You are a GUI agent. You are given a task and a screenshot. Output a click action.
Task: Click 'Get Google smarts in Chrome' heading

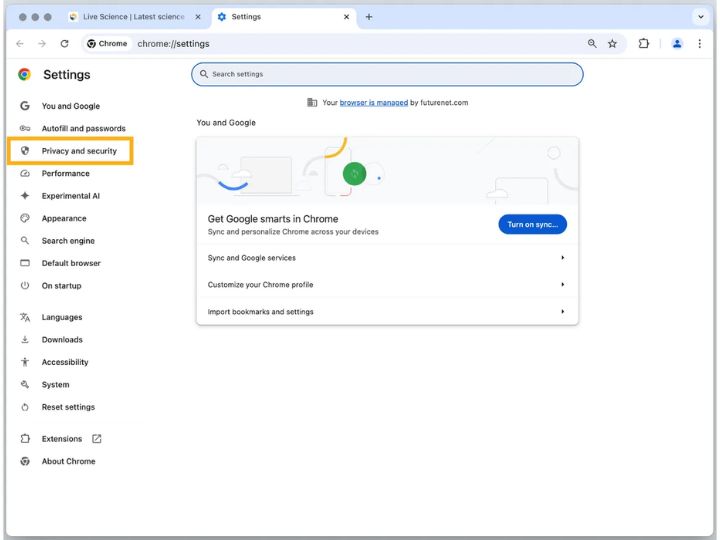(x=273, y=219)
